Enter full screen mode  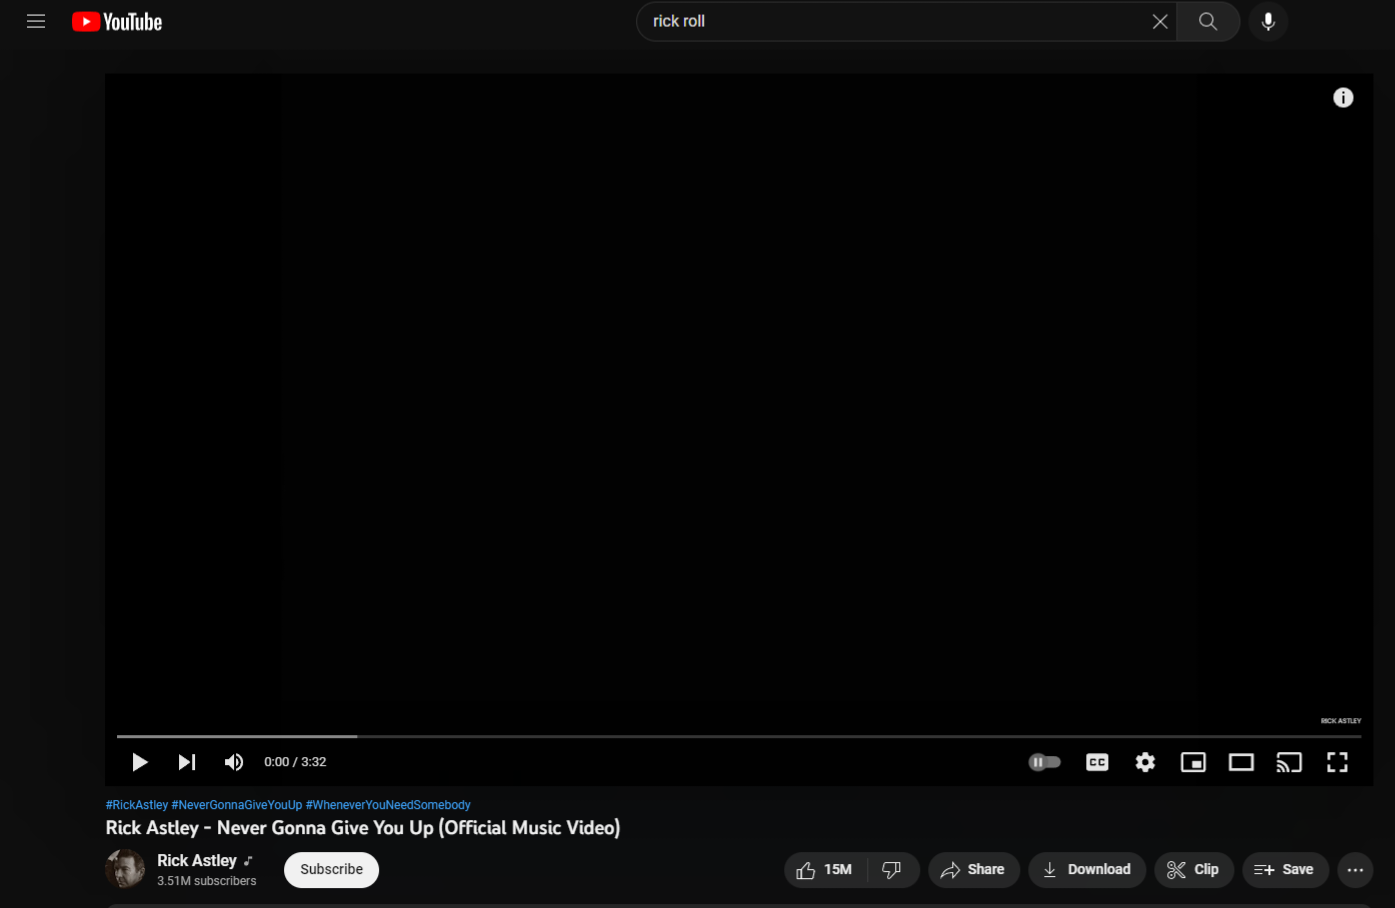pos(1337,762)
